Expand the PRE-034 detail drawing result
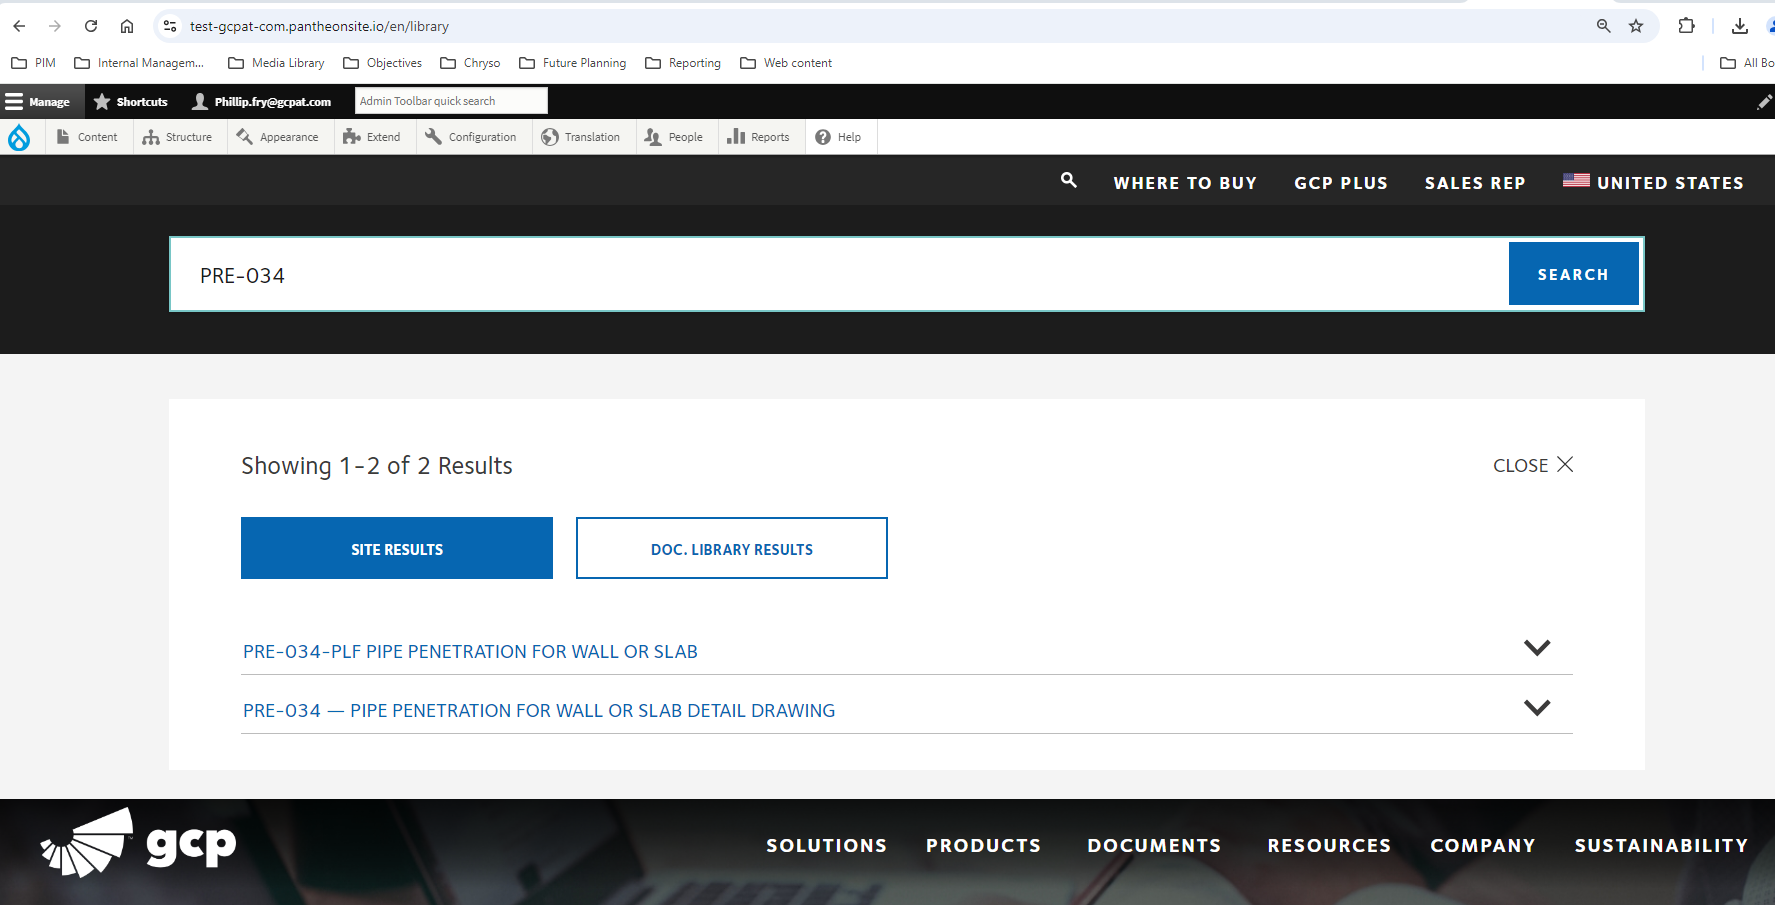Viewport: 1775px width, 905px height. tap(1536, 708)
